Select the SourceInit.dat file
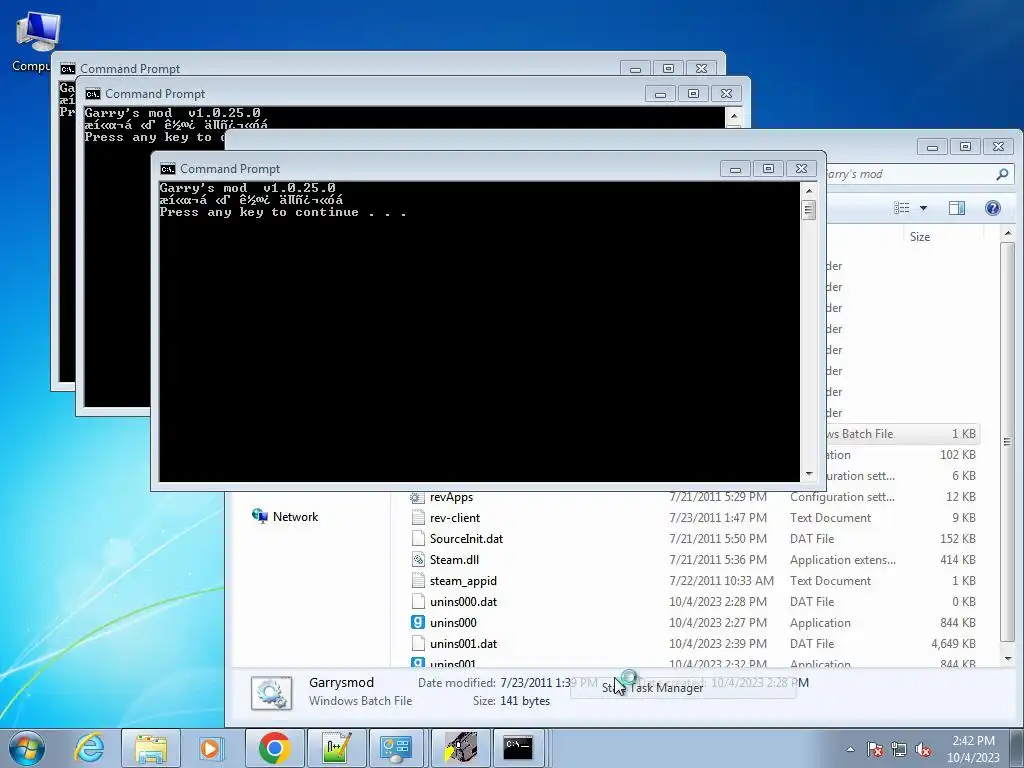Viewport: 1024px width, 768px height. pyautogui.click(x=466, y=539)
